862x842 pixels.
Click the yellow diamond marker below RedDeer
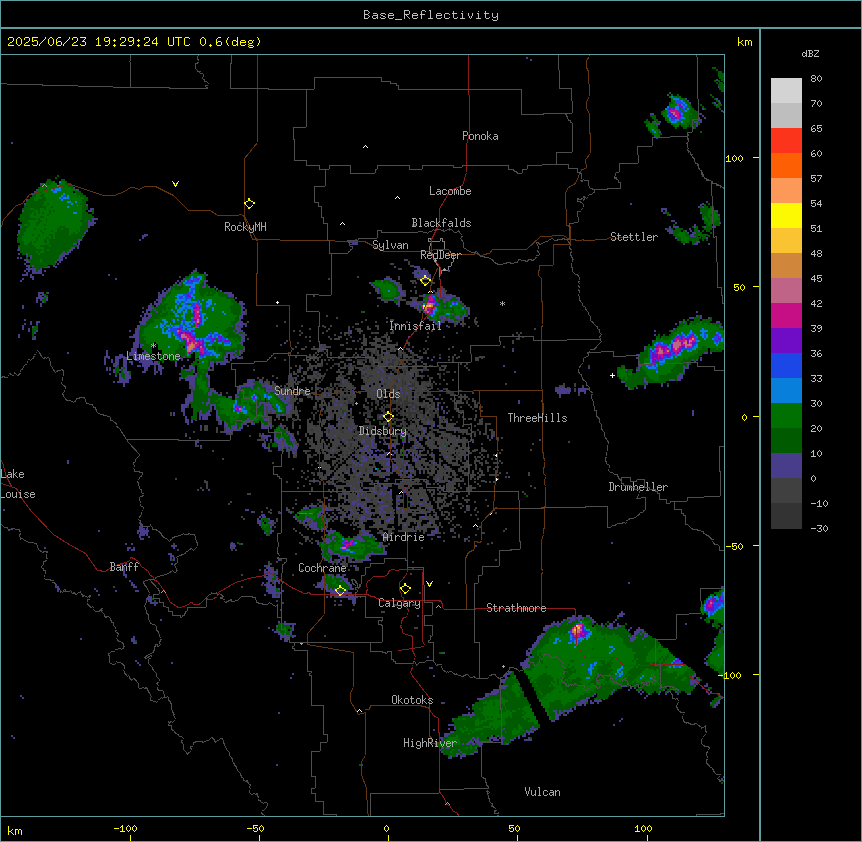click(x=426, y=281)
